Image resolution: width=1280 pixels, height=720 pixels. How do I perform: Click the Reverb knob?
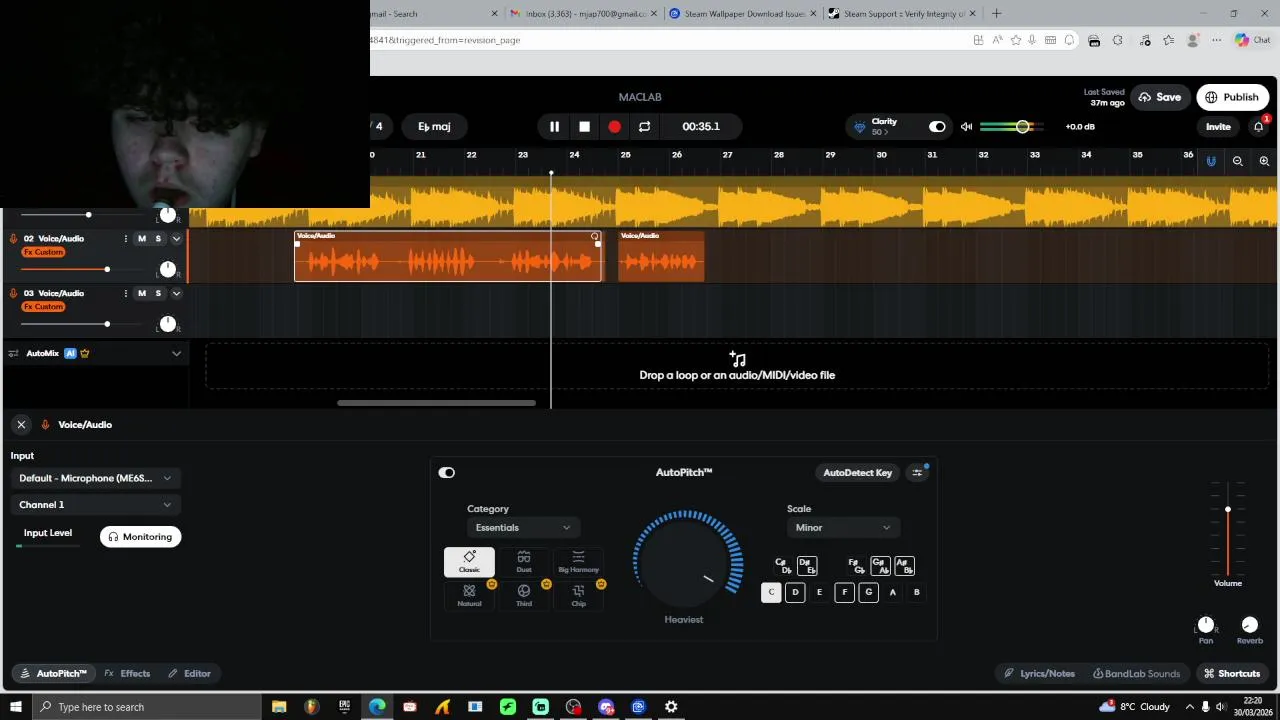[1249, 625]
